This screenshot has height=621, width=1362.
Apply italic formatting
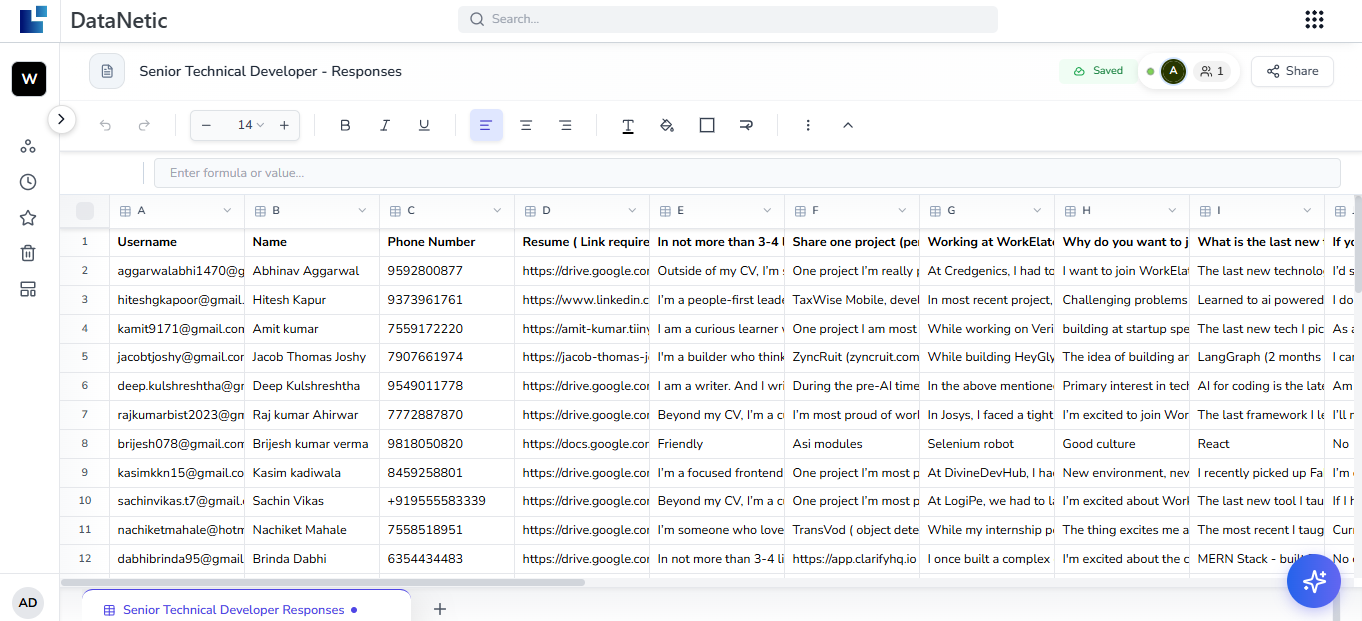click(385, 125)
